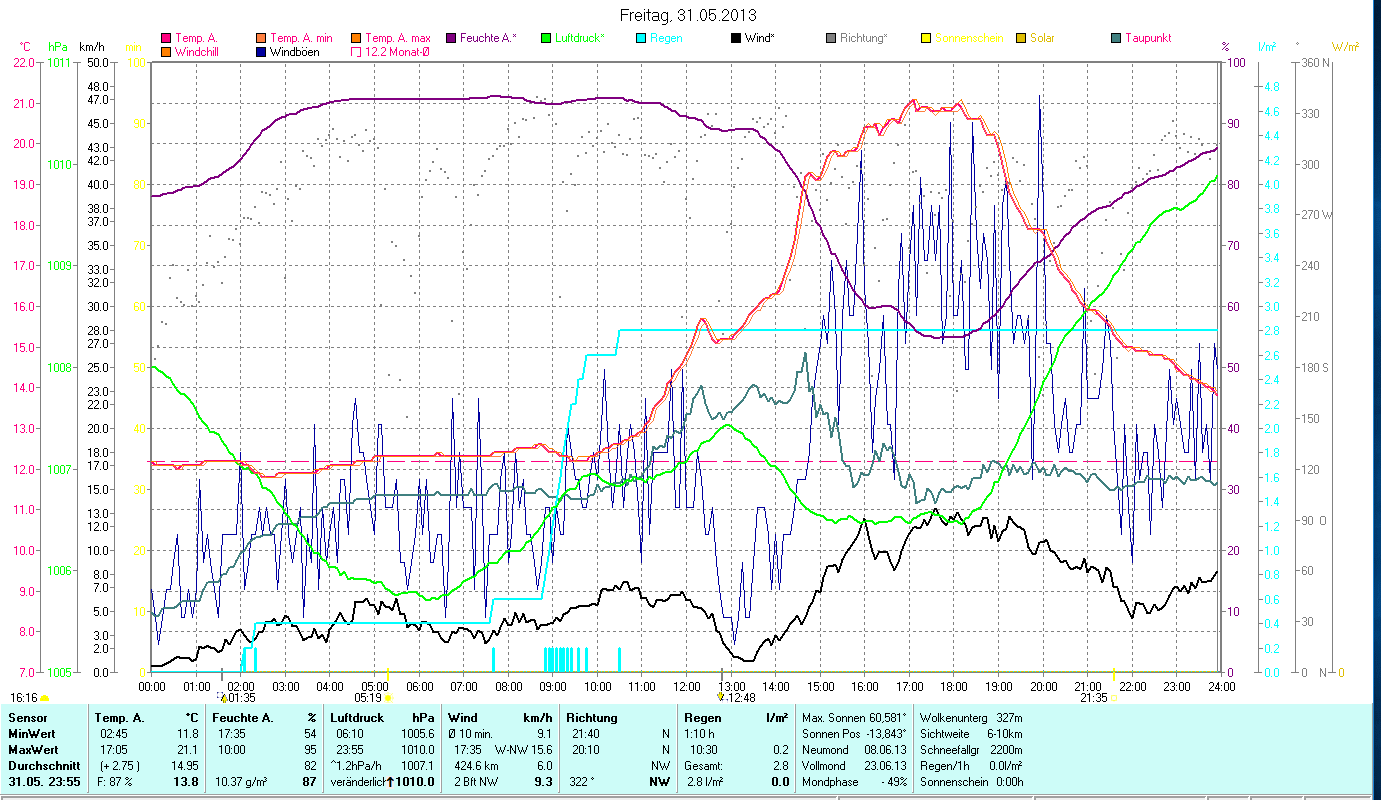Select the green Luftdruck* legend swatch

click(545, 38)
